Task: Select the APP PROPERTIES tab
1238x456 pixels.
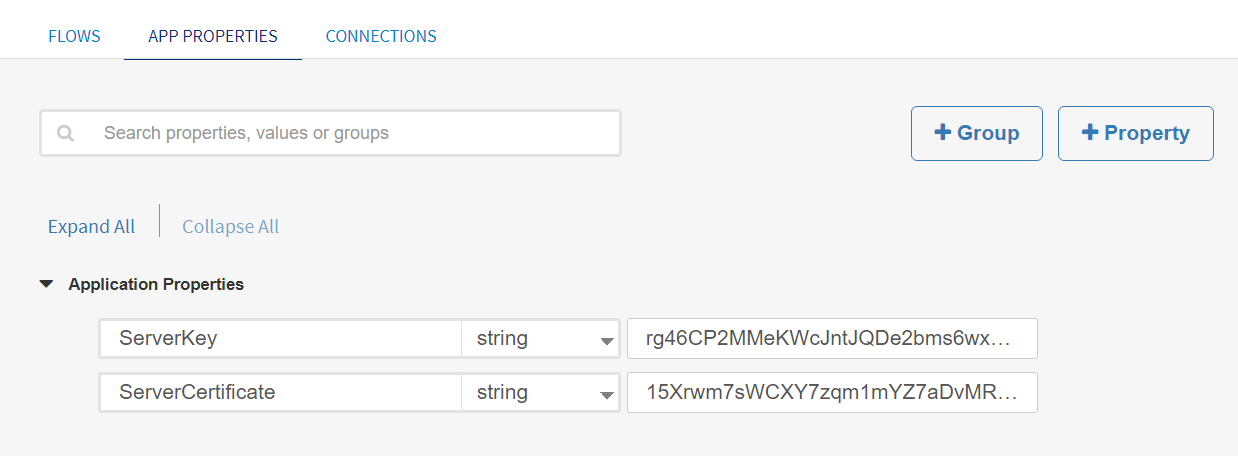Action: pos(213,36)
